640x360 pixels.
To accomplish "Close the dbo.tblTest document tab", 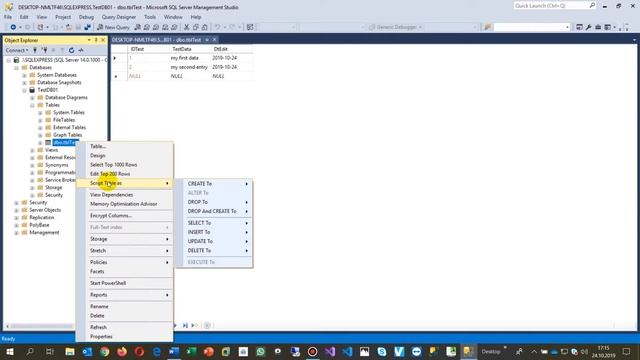I will [214, 40].
